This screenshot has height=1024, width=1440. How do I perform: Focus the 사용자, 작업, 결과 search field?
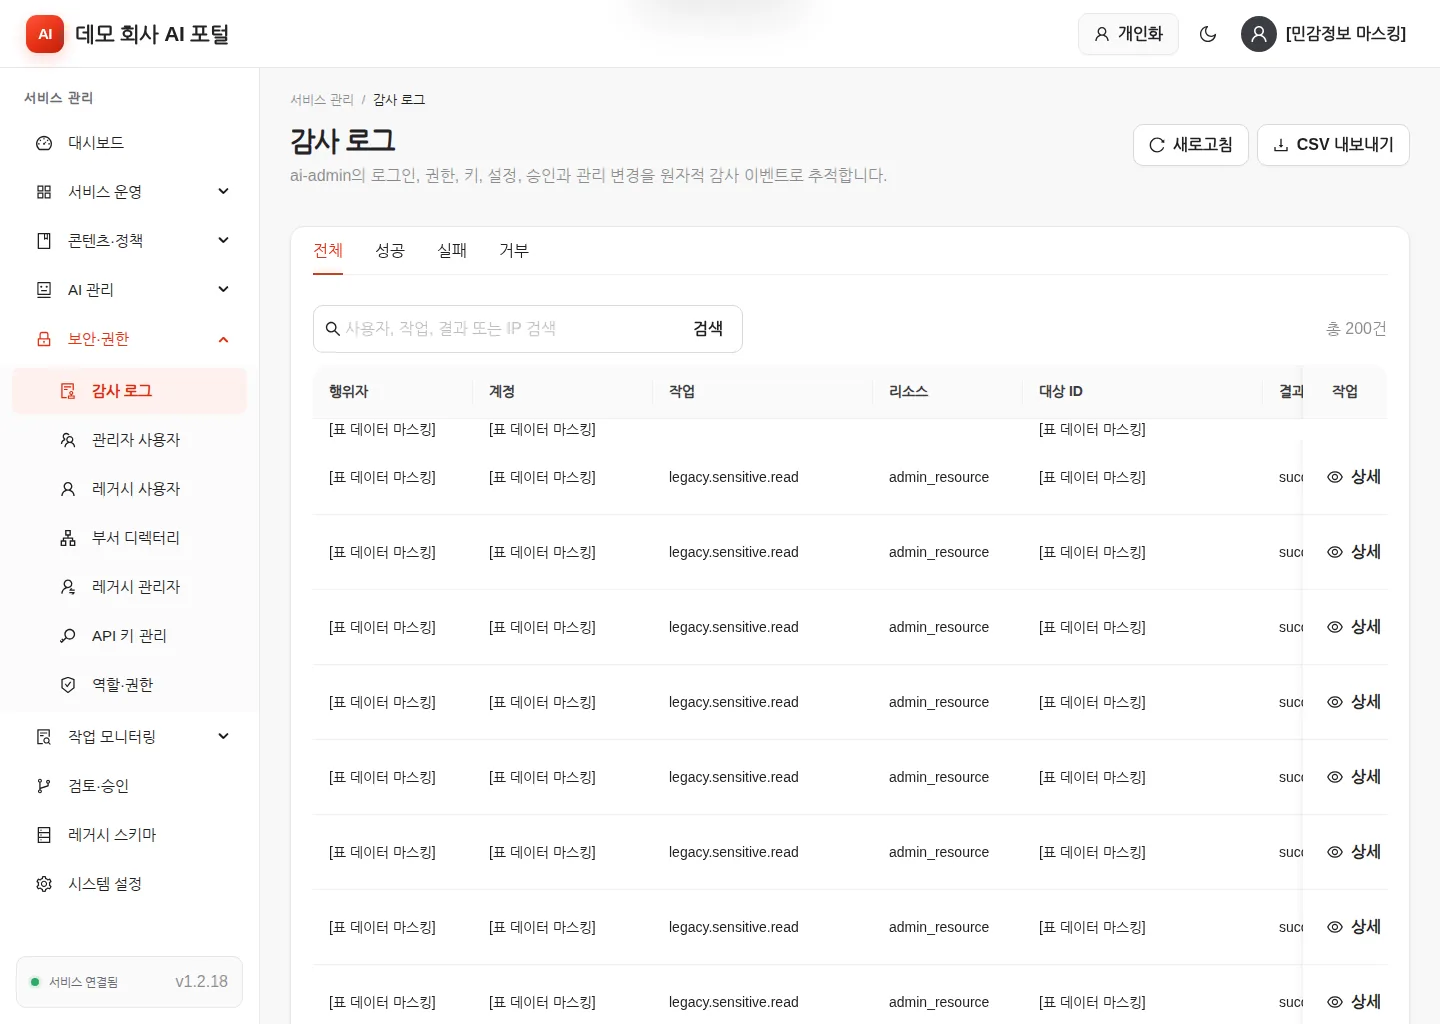(x=510, y=329)
